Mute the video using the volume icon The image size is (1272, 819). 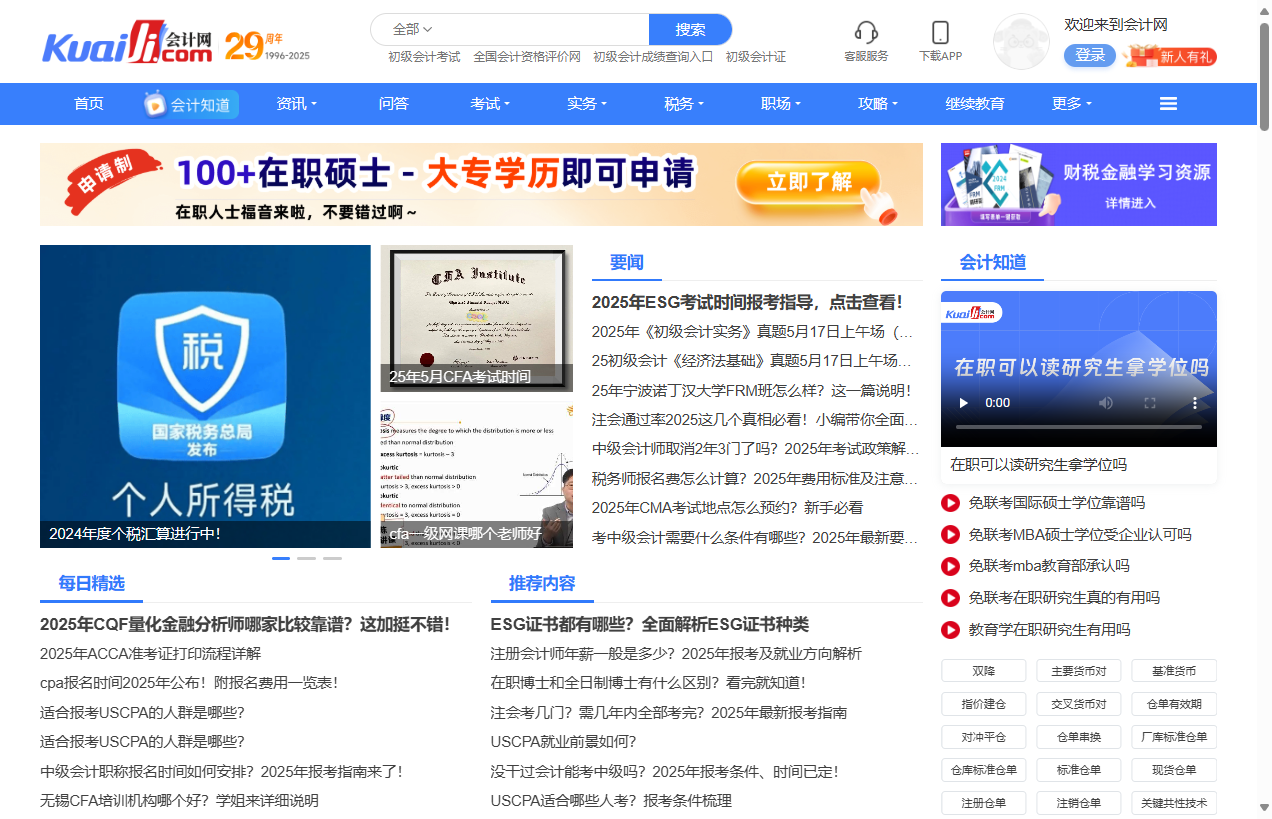tap(1106, 403)
